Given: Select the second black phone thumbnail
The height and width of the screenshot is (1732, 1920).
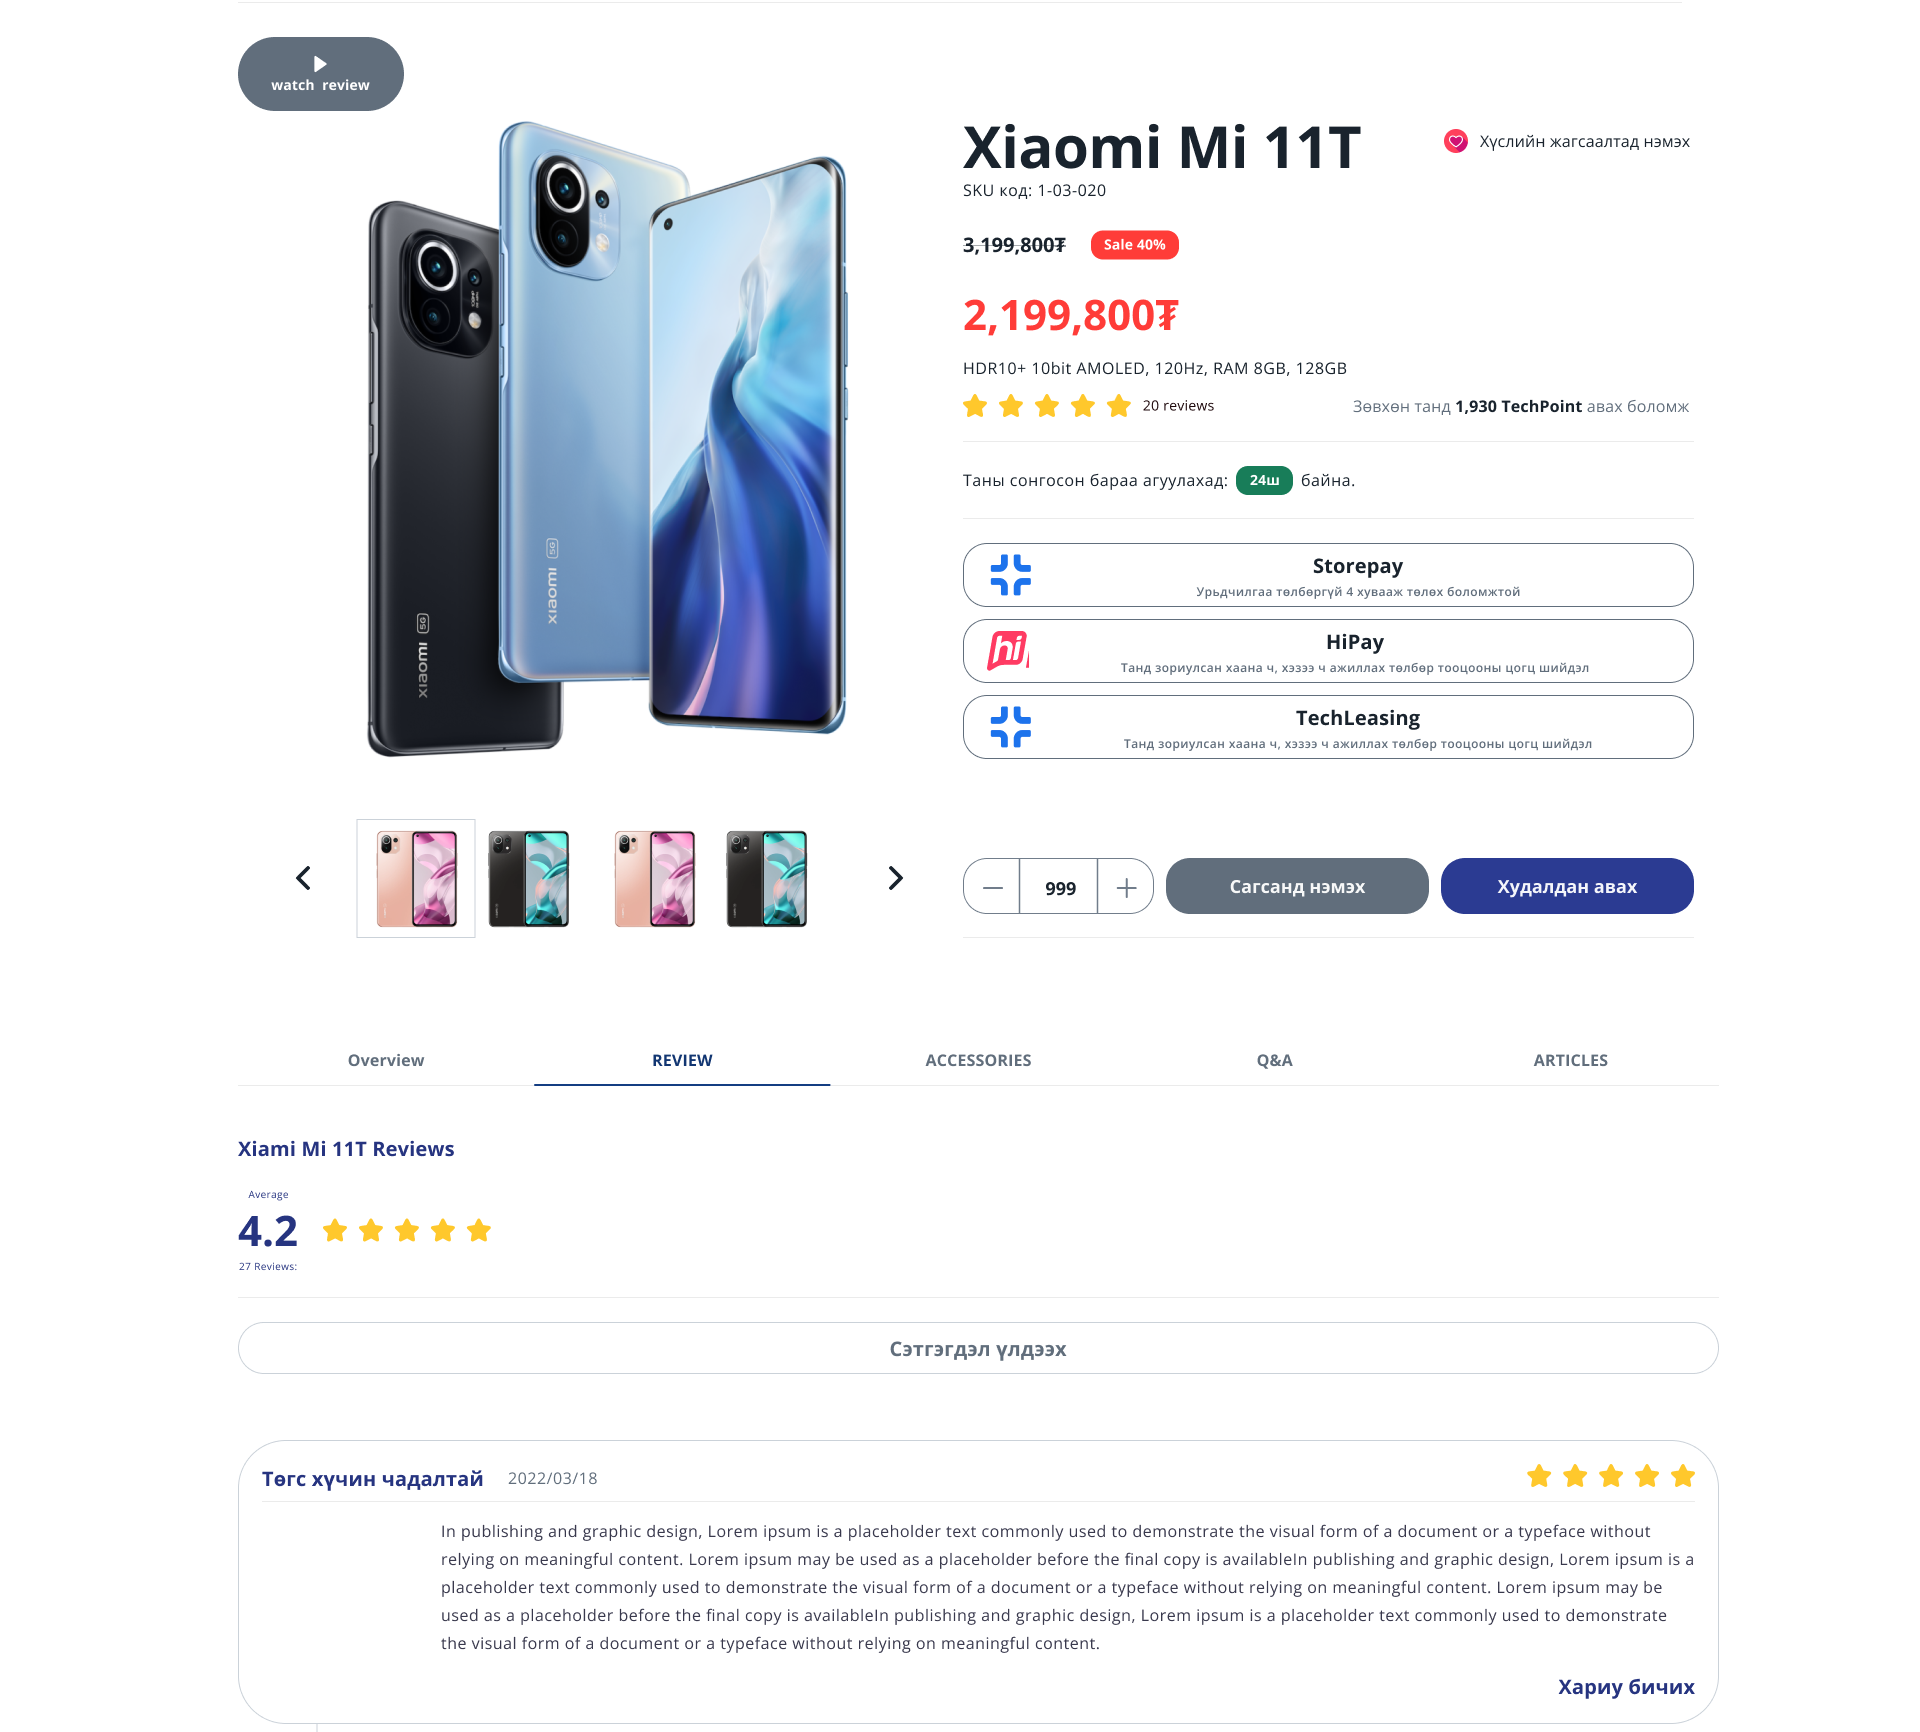Looking at the screenshot, I should (766, 879).
